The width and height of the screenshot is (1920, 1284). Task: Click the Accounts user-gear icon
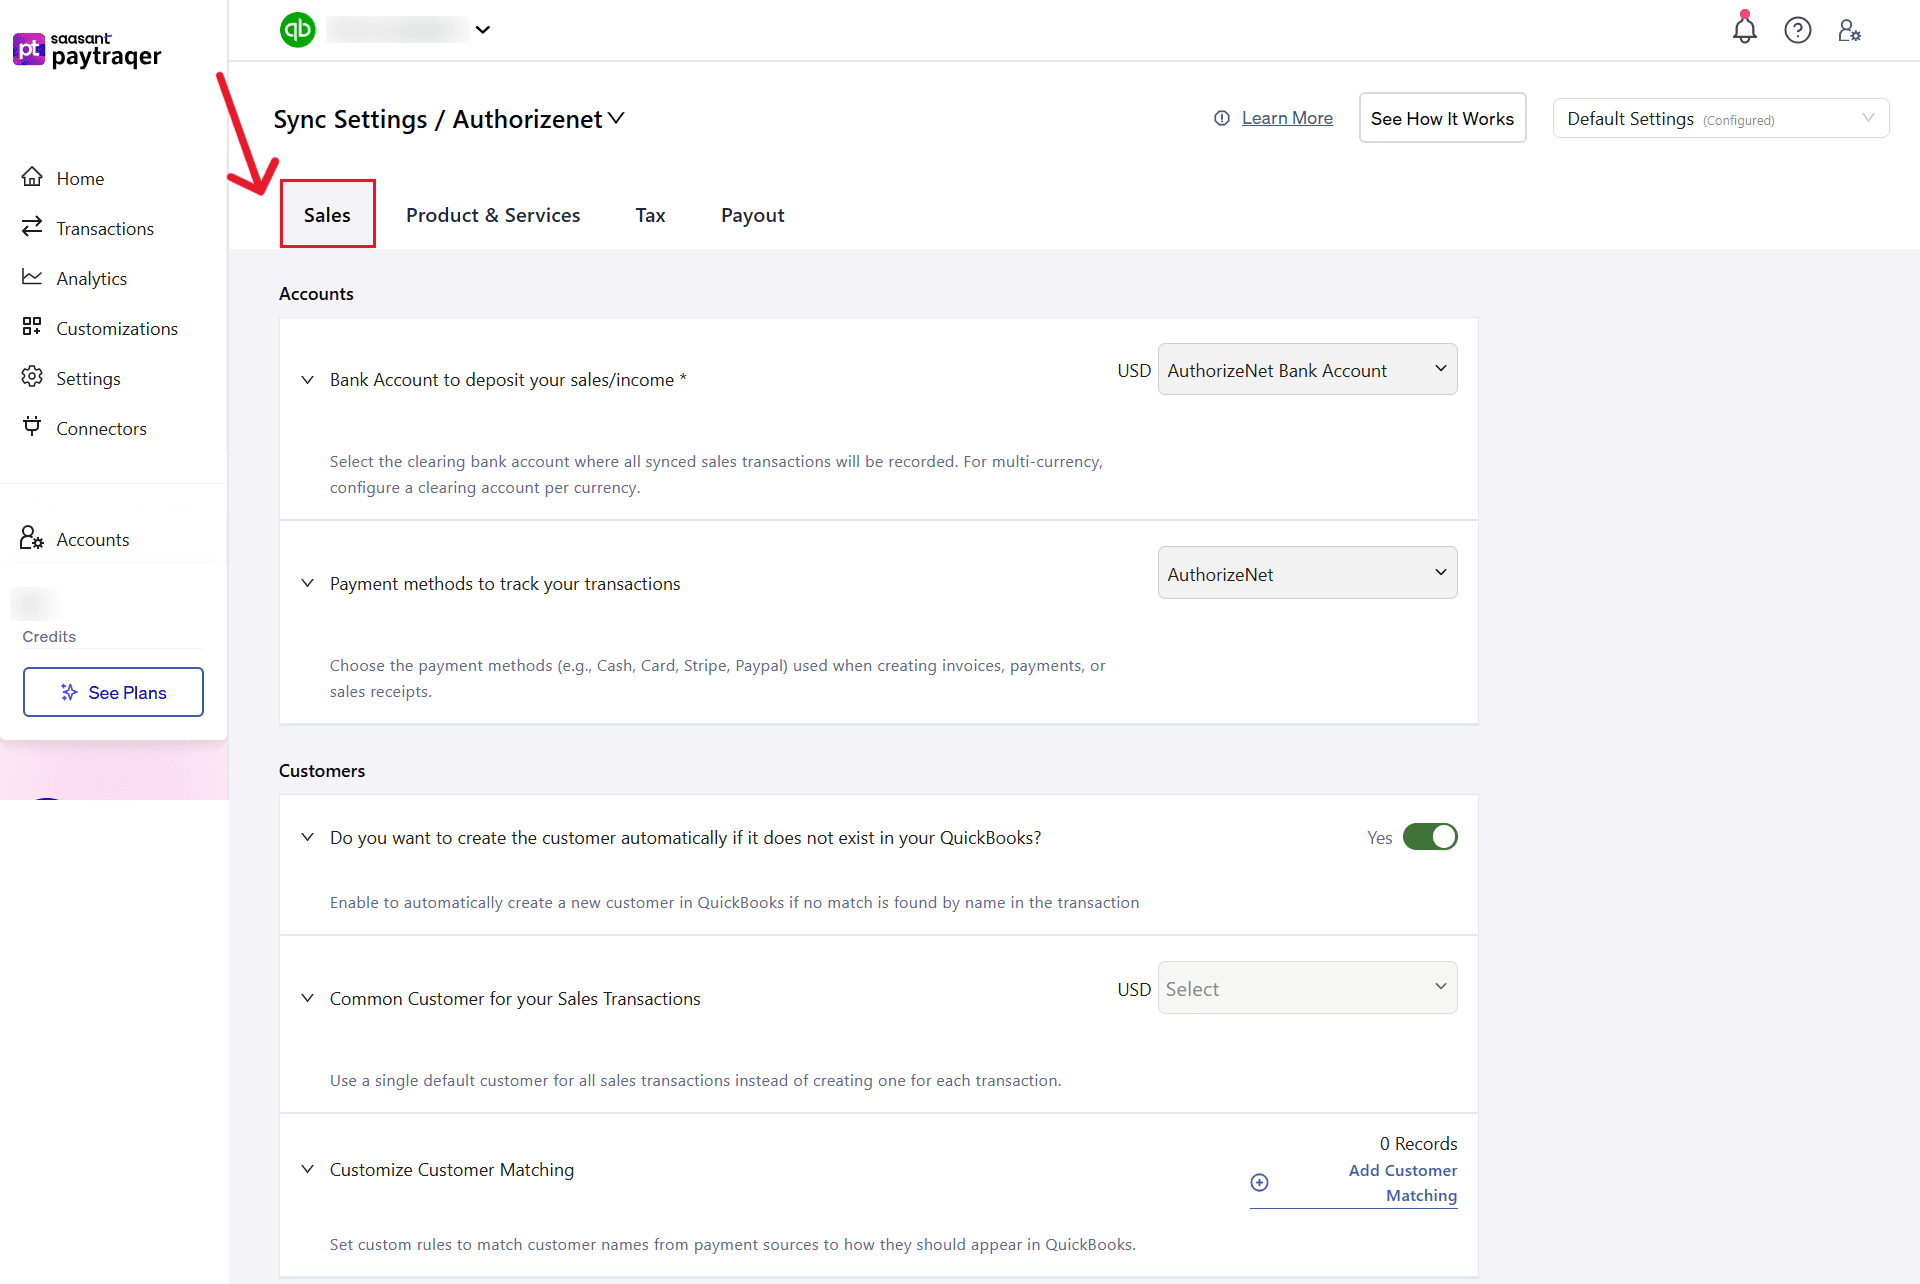click(32, 538)
